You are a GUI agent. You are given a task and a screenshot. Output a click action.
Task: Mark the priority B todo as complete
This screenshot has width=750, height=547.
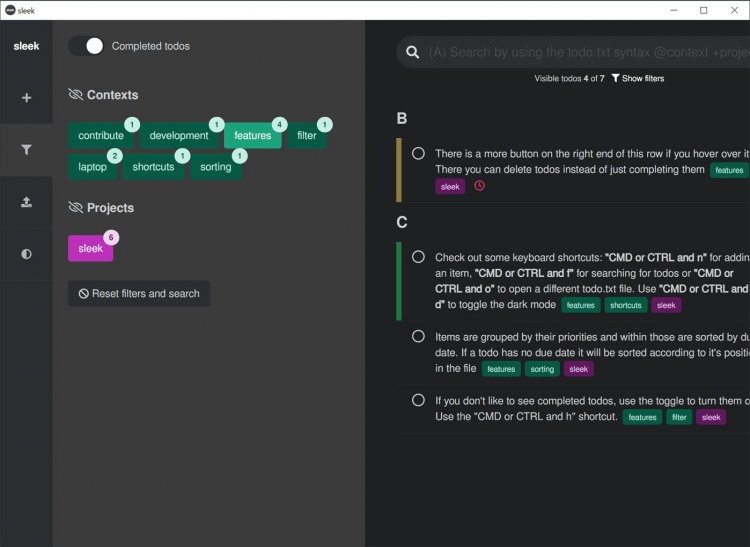coord(418,154)
